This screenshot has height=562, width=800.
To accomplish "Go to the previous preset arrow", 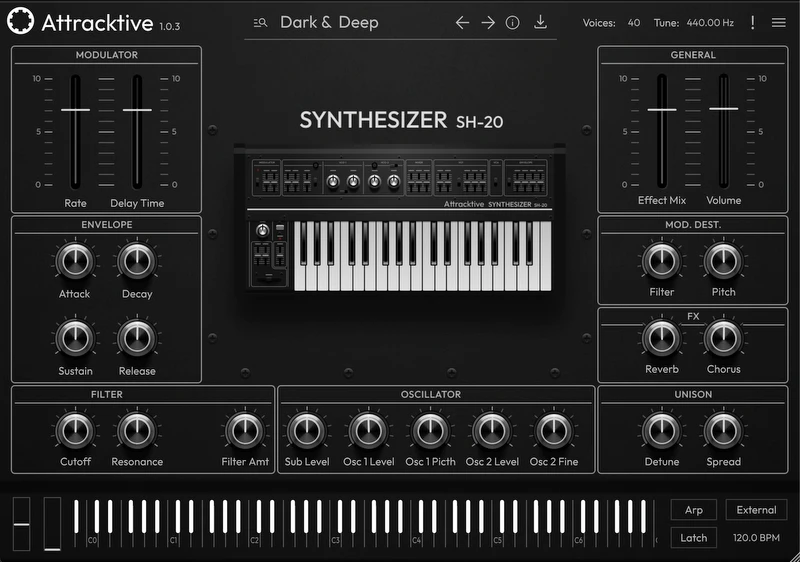I will [x=462, y=23].
